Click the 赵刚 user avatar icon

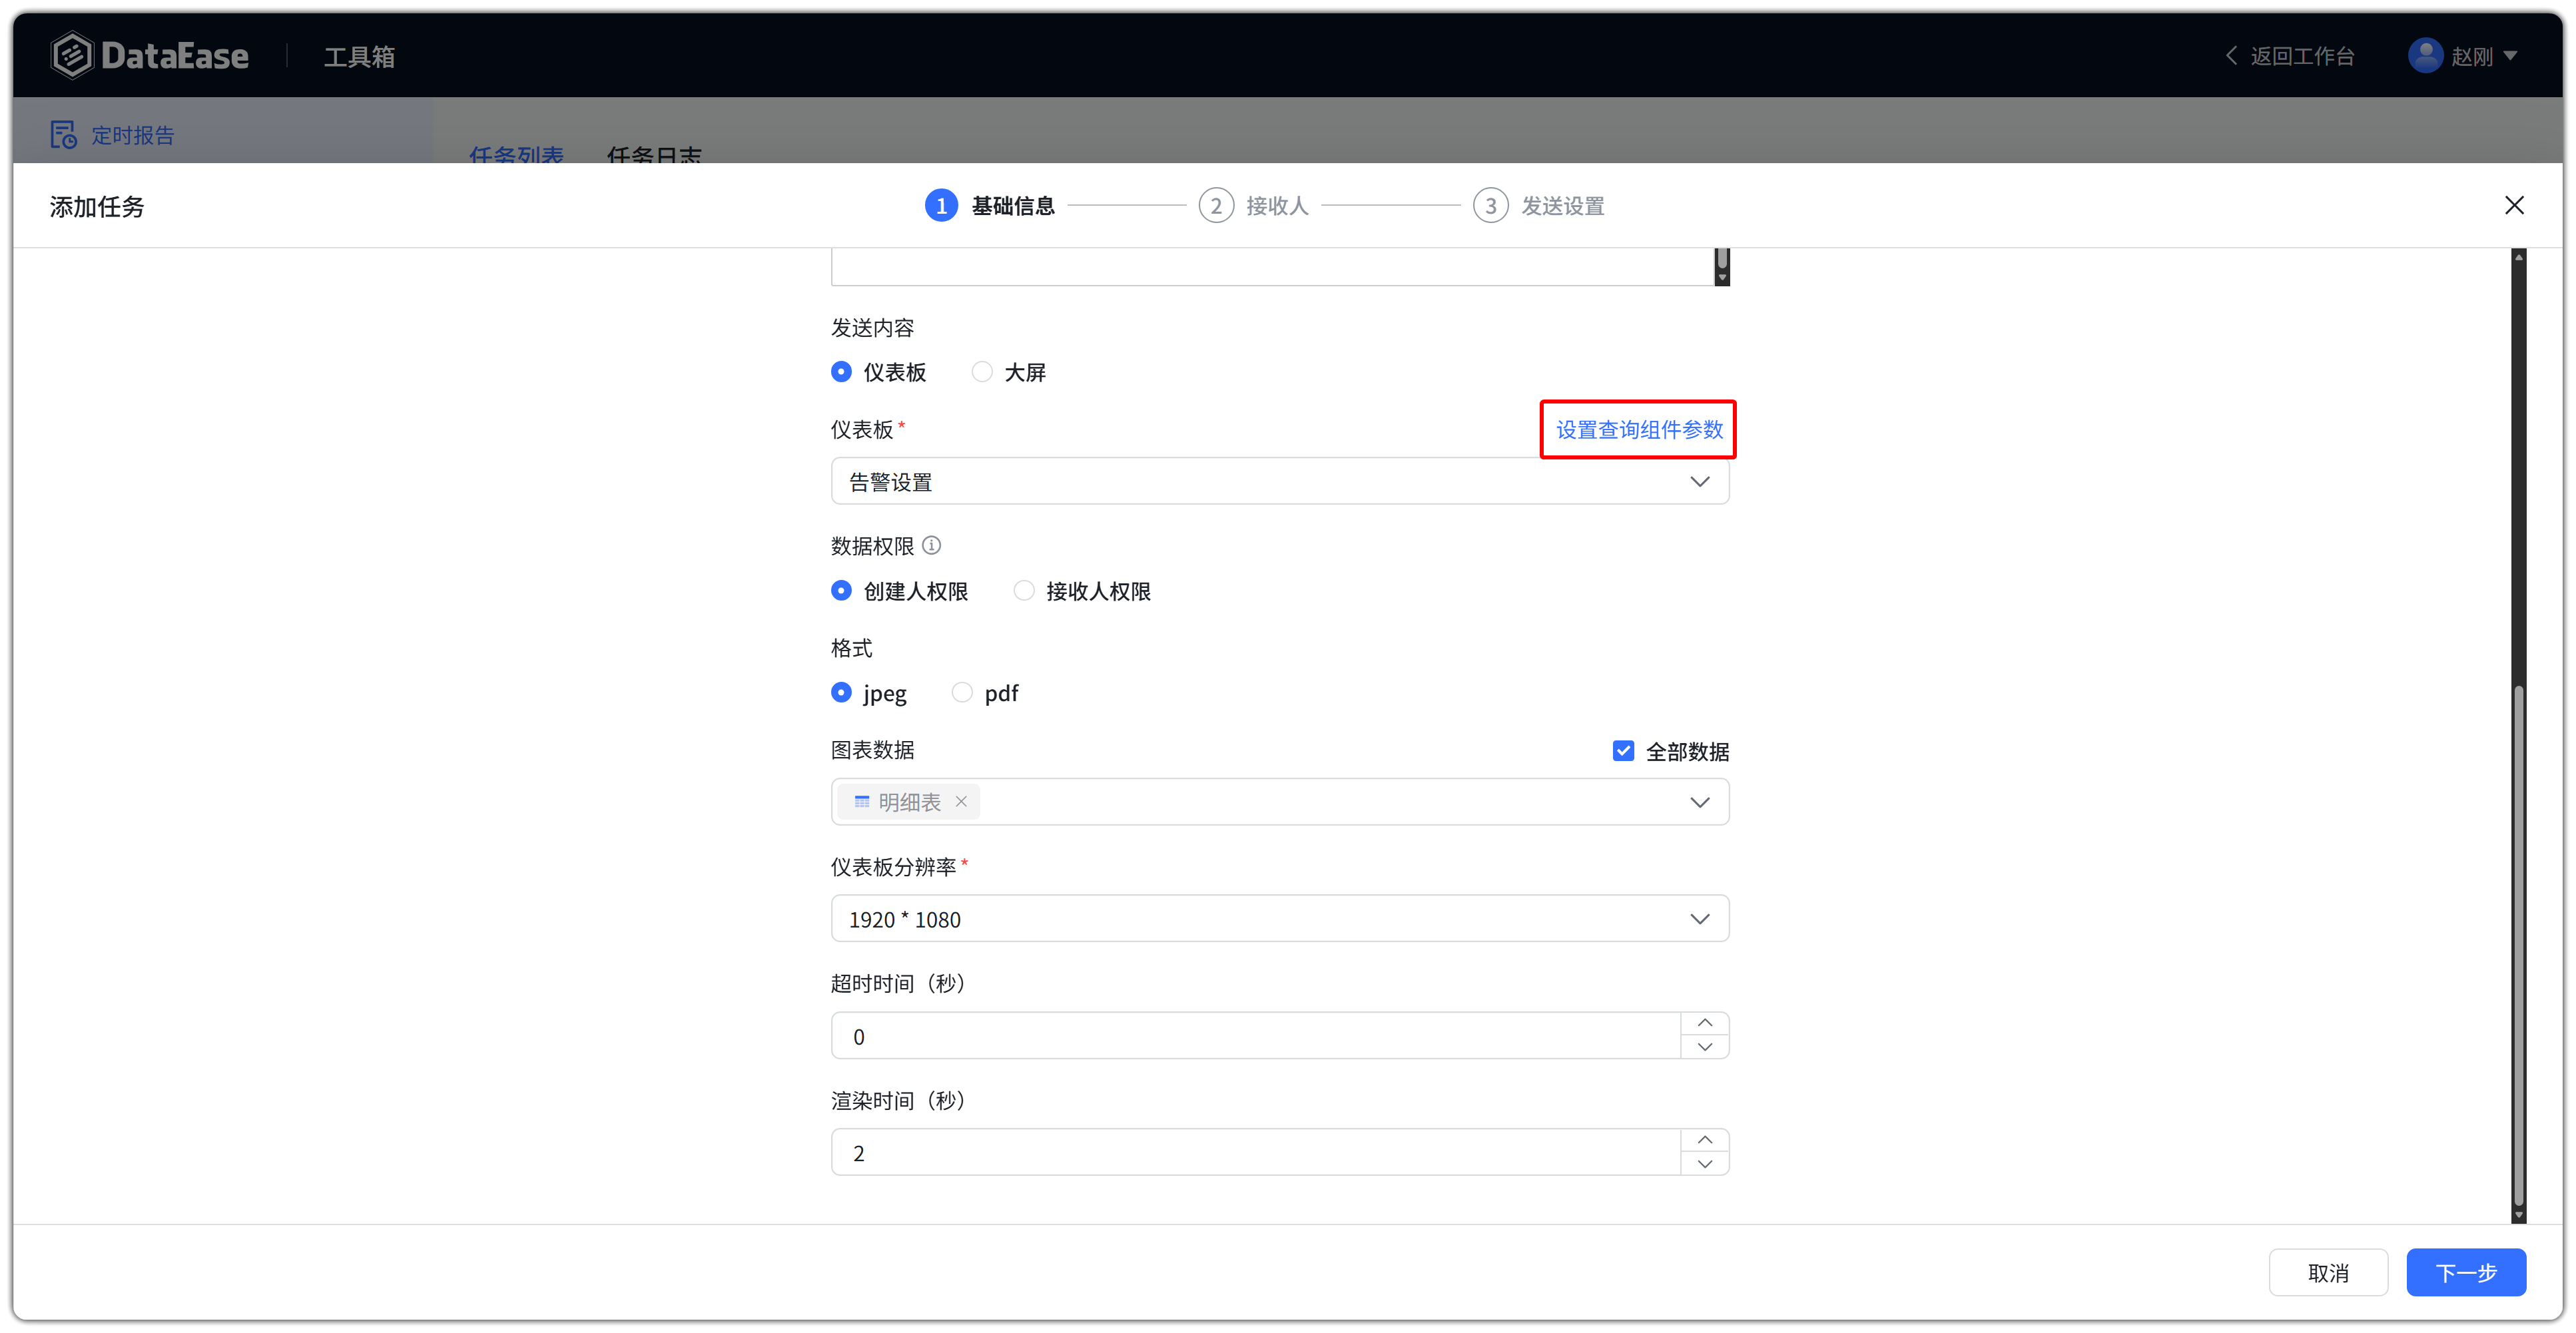click(2425, 56)
